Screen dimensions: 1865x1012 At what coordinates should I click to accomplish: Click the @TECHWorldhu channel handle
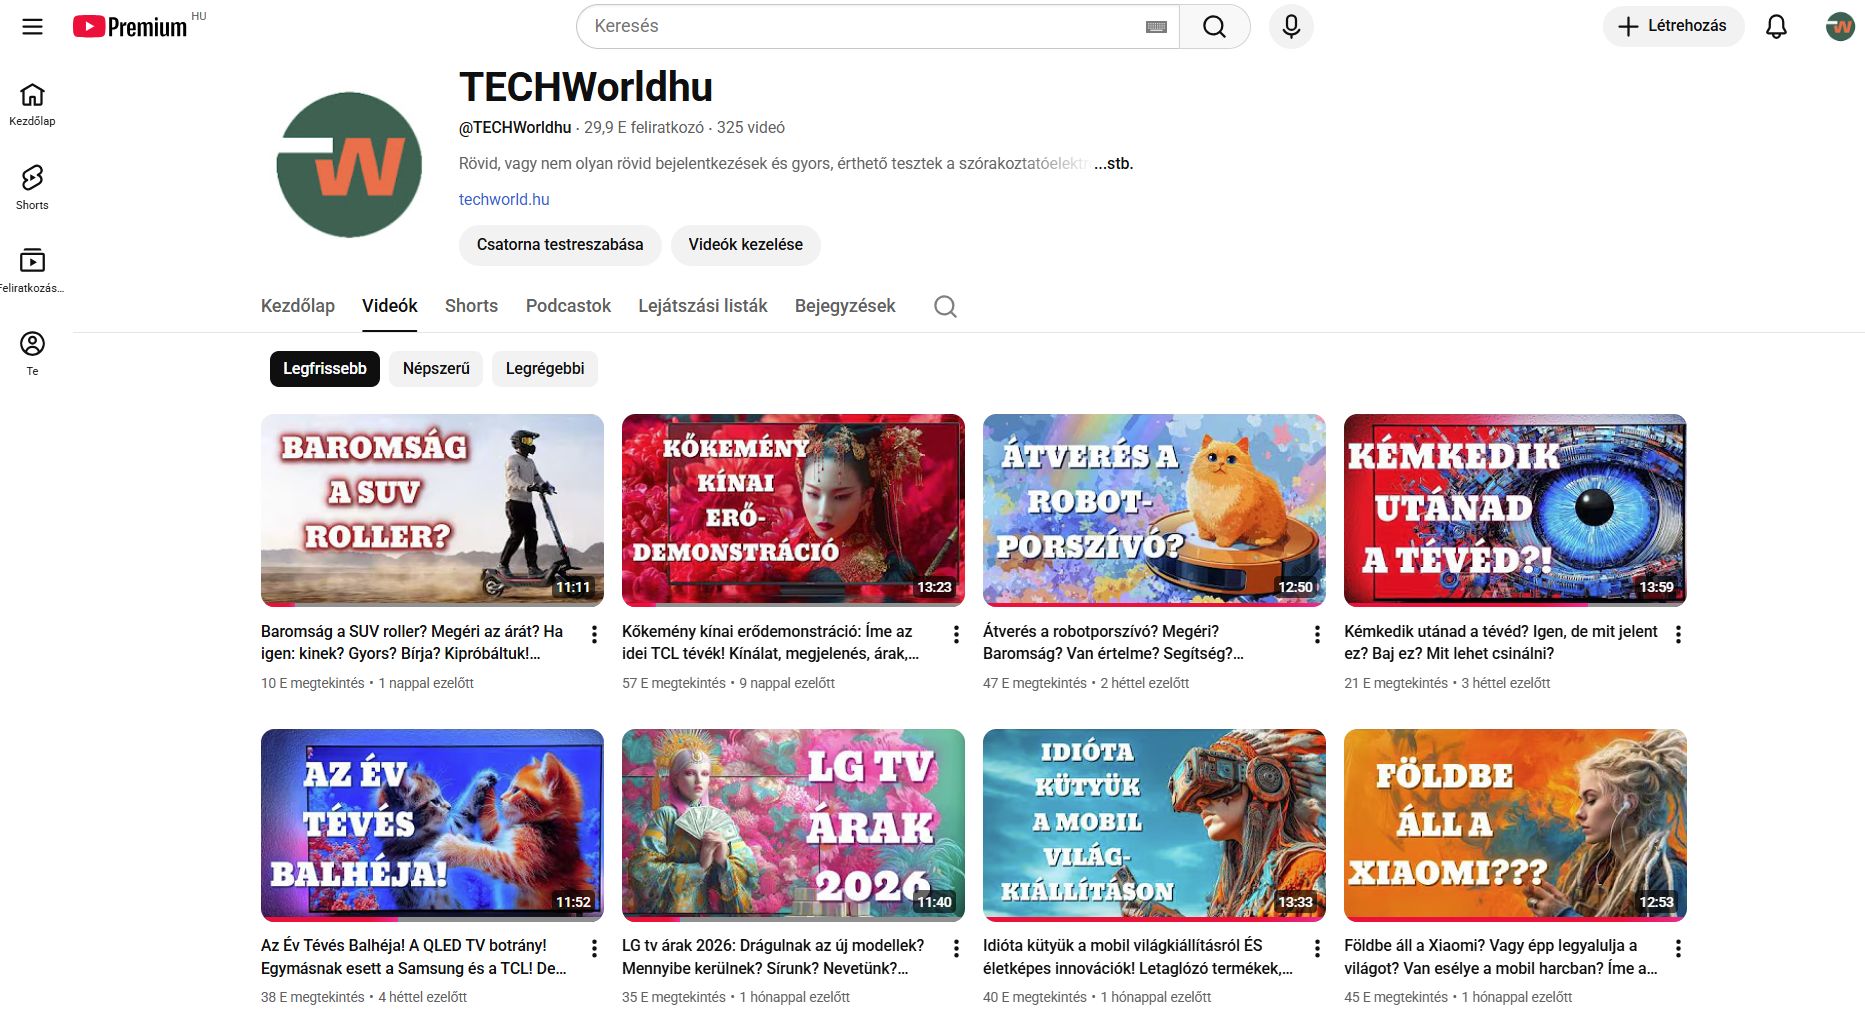[515, 128]
